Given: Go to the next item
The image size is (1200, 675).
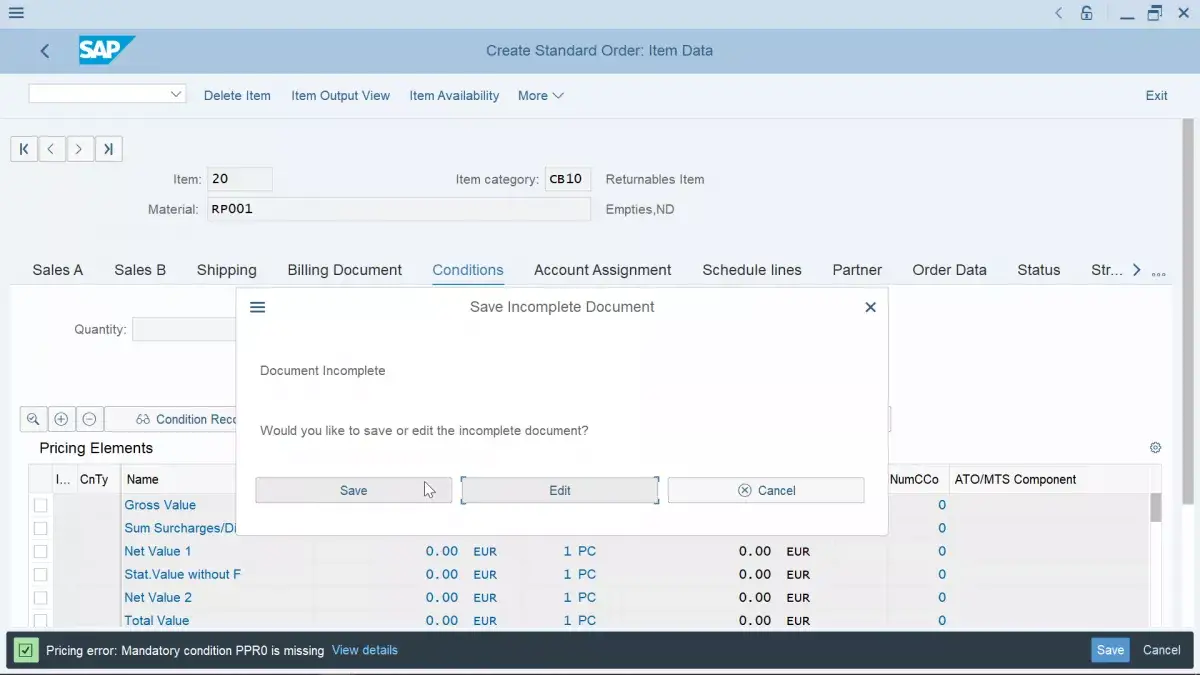Looking at the screenshot, I should (x=80, y=149).
